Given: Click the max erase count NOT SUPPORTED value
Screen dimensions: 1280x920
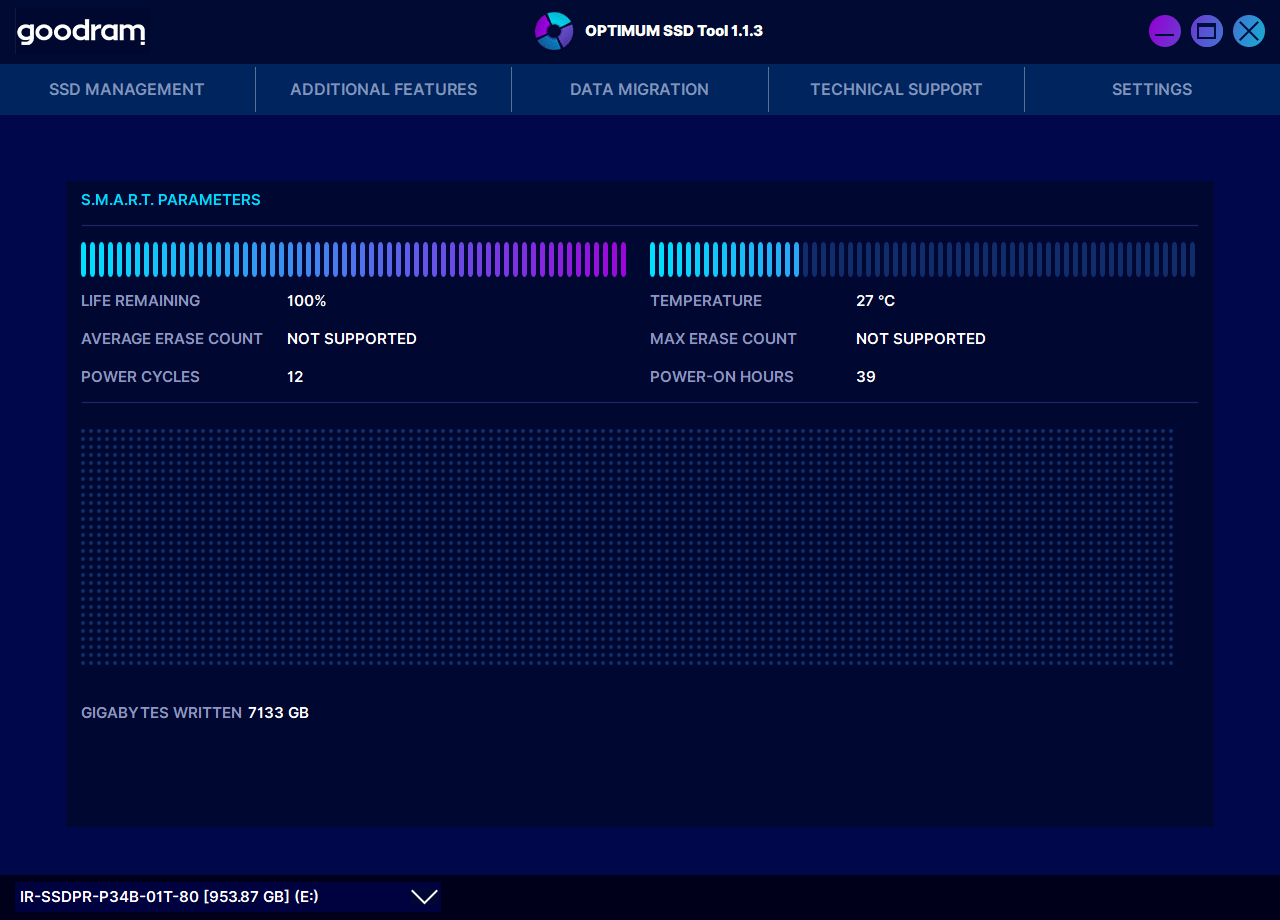Looking at the screenshot, I should coord(921,339).
